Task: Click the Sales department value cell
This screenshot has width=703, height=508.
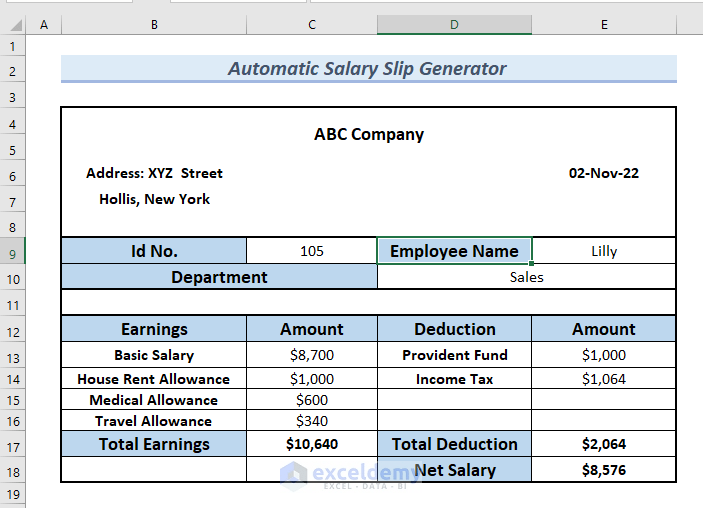Action: click(x=526, y=277)
